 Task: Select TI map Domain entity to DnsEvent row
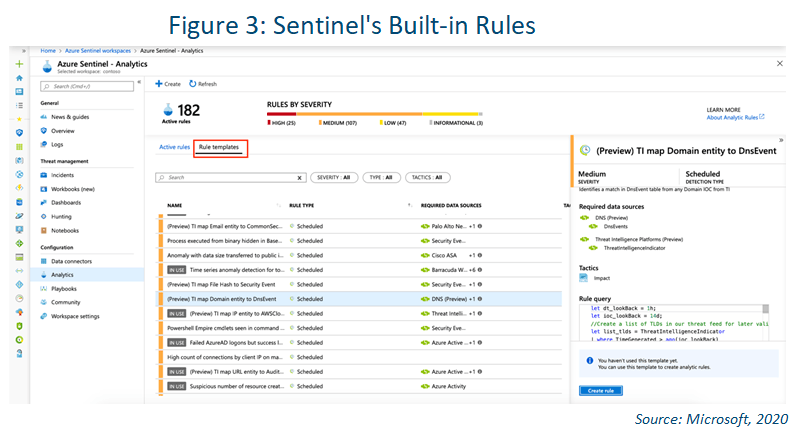360,299
